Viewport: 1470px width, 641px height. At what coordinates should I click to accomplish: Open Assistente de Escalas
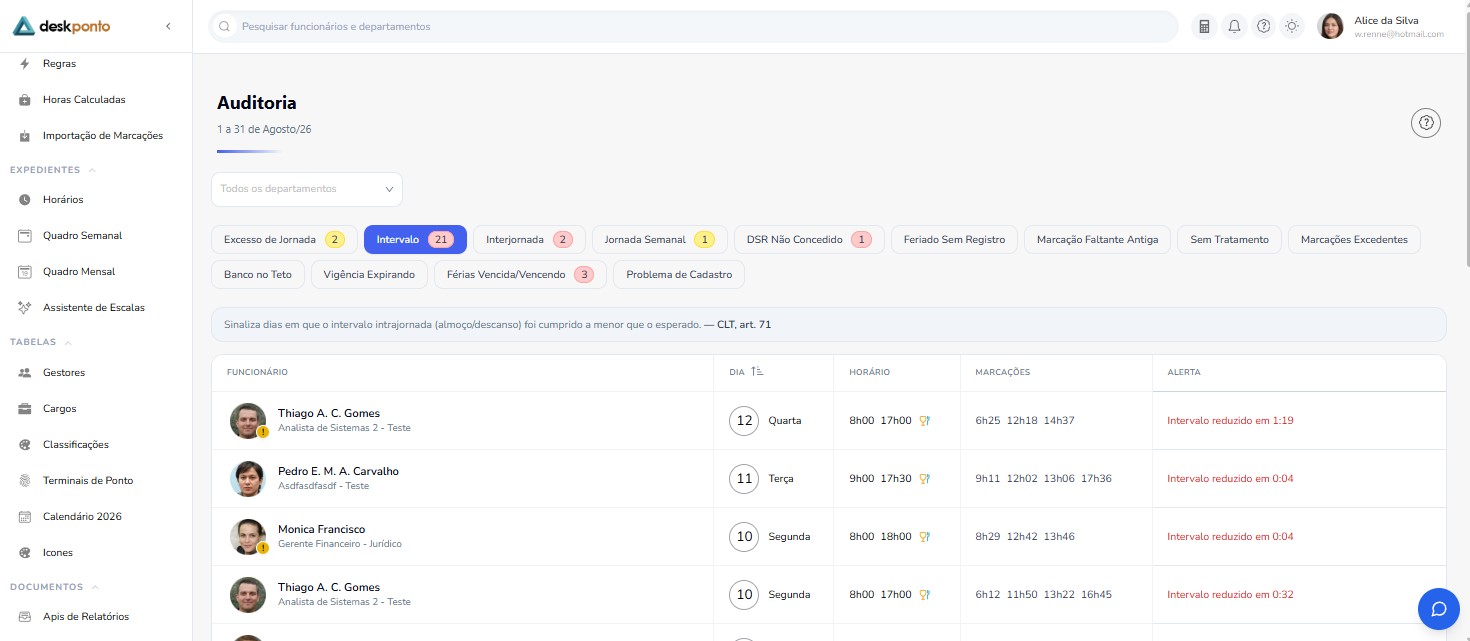[96, 308]
